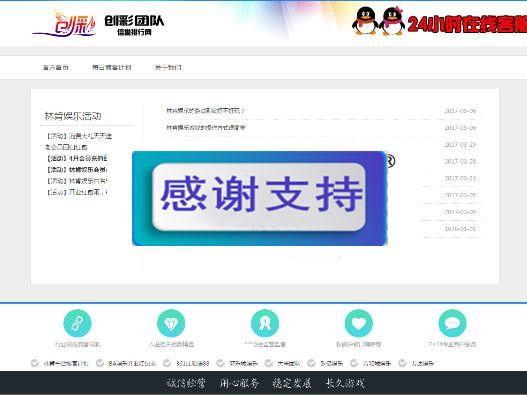The height and width of the screenshot is (396, 527).
Task: Click the chat bubble circle icon
Action: (x=452, y=323)
